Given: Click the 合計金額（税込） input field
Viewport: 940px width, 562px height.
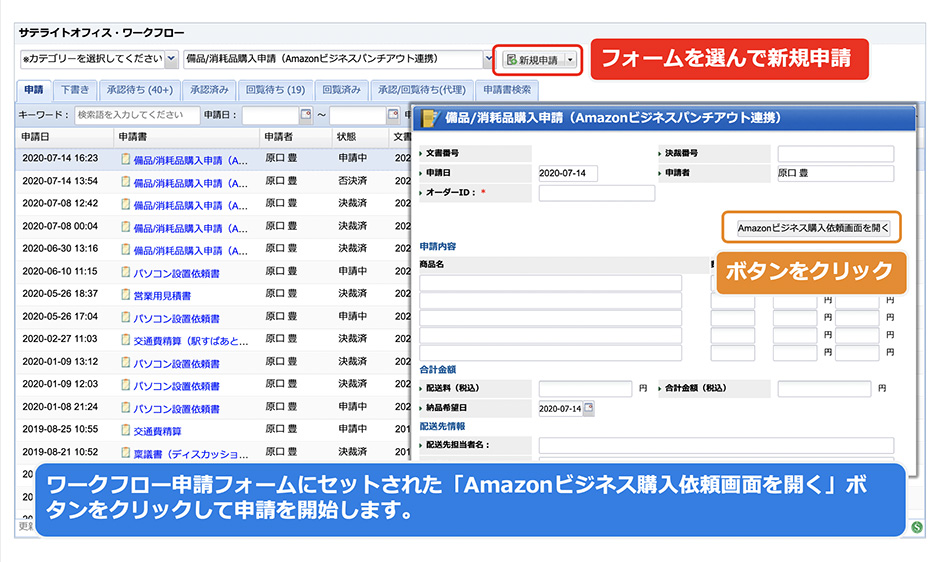Looking at the screenshot, I should pyautogui.click(x=824, y=389).
